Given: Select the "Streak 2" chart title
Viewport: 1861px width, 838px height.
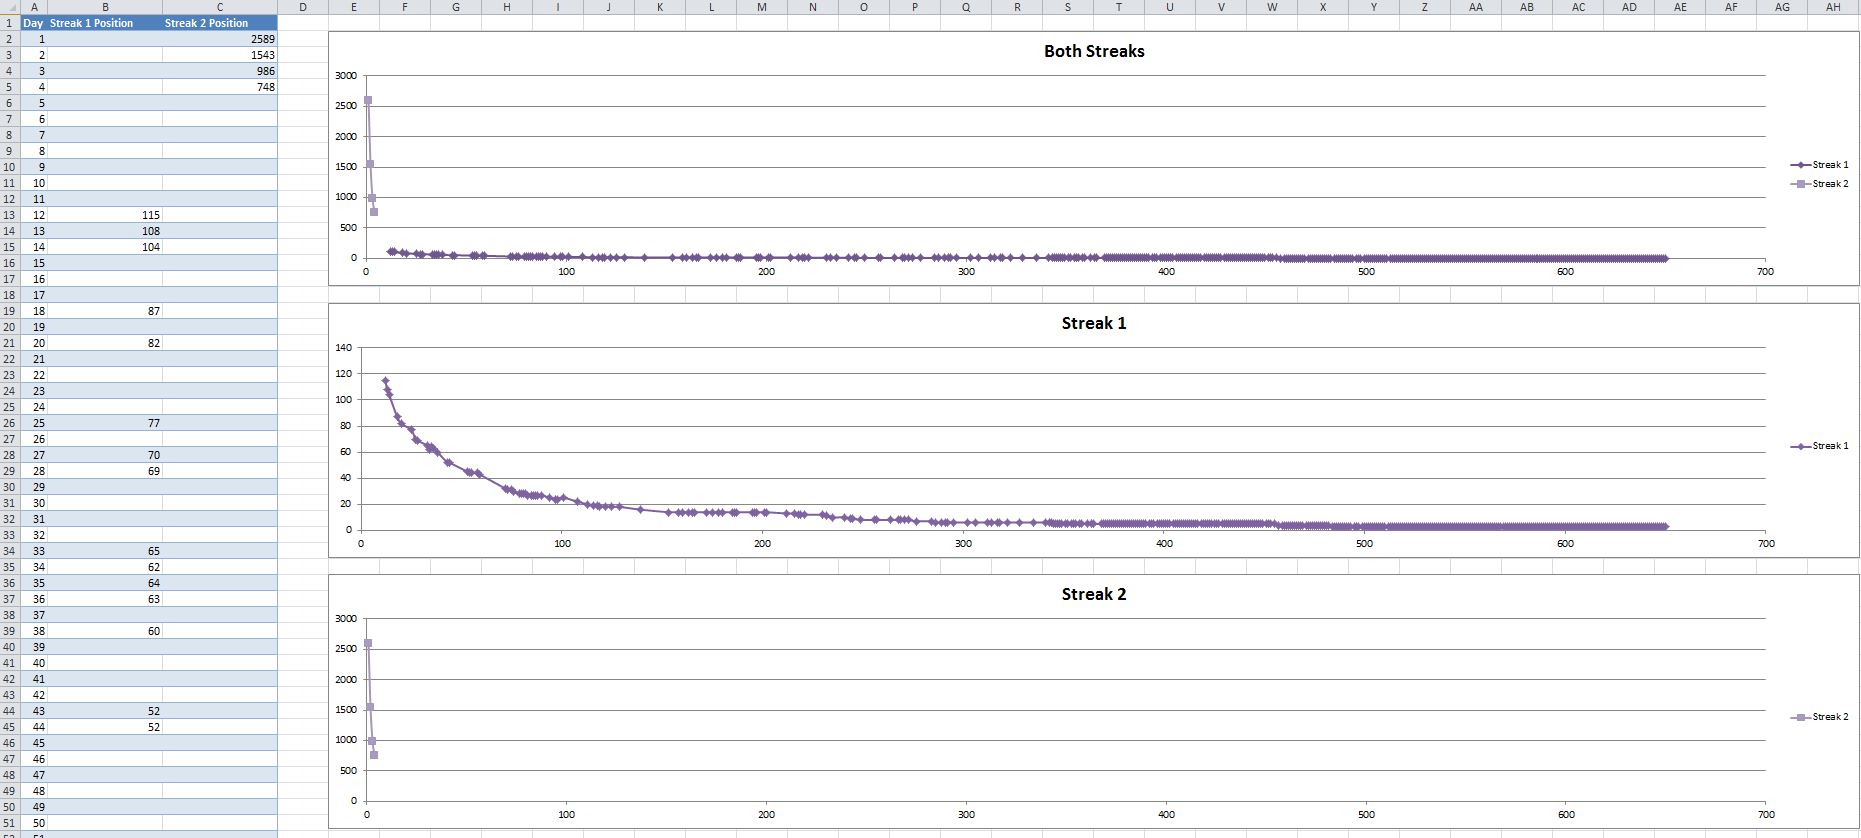Looking at the screenshot, I should pyautogui.click(x=1093, y=595).
